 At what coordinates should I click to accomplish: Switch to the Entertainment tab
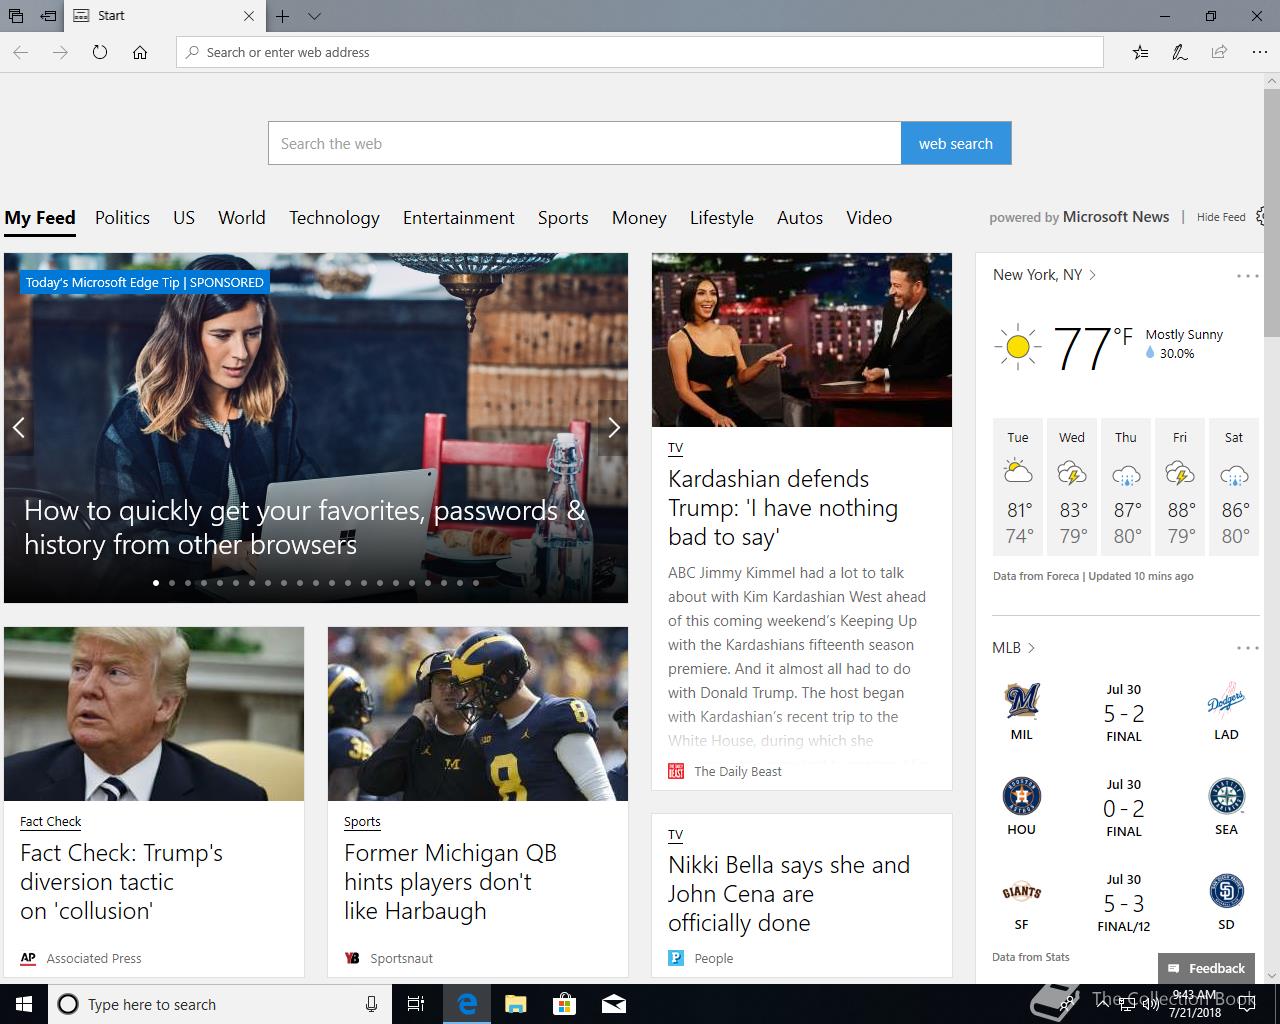459,218
